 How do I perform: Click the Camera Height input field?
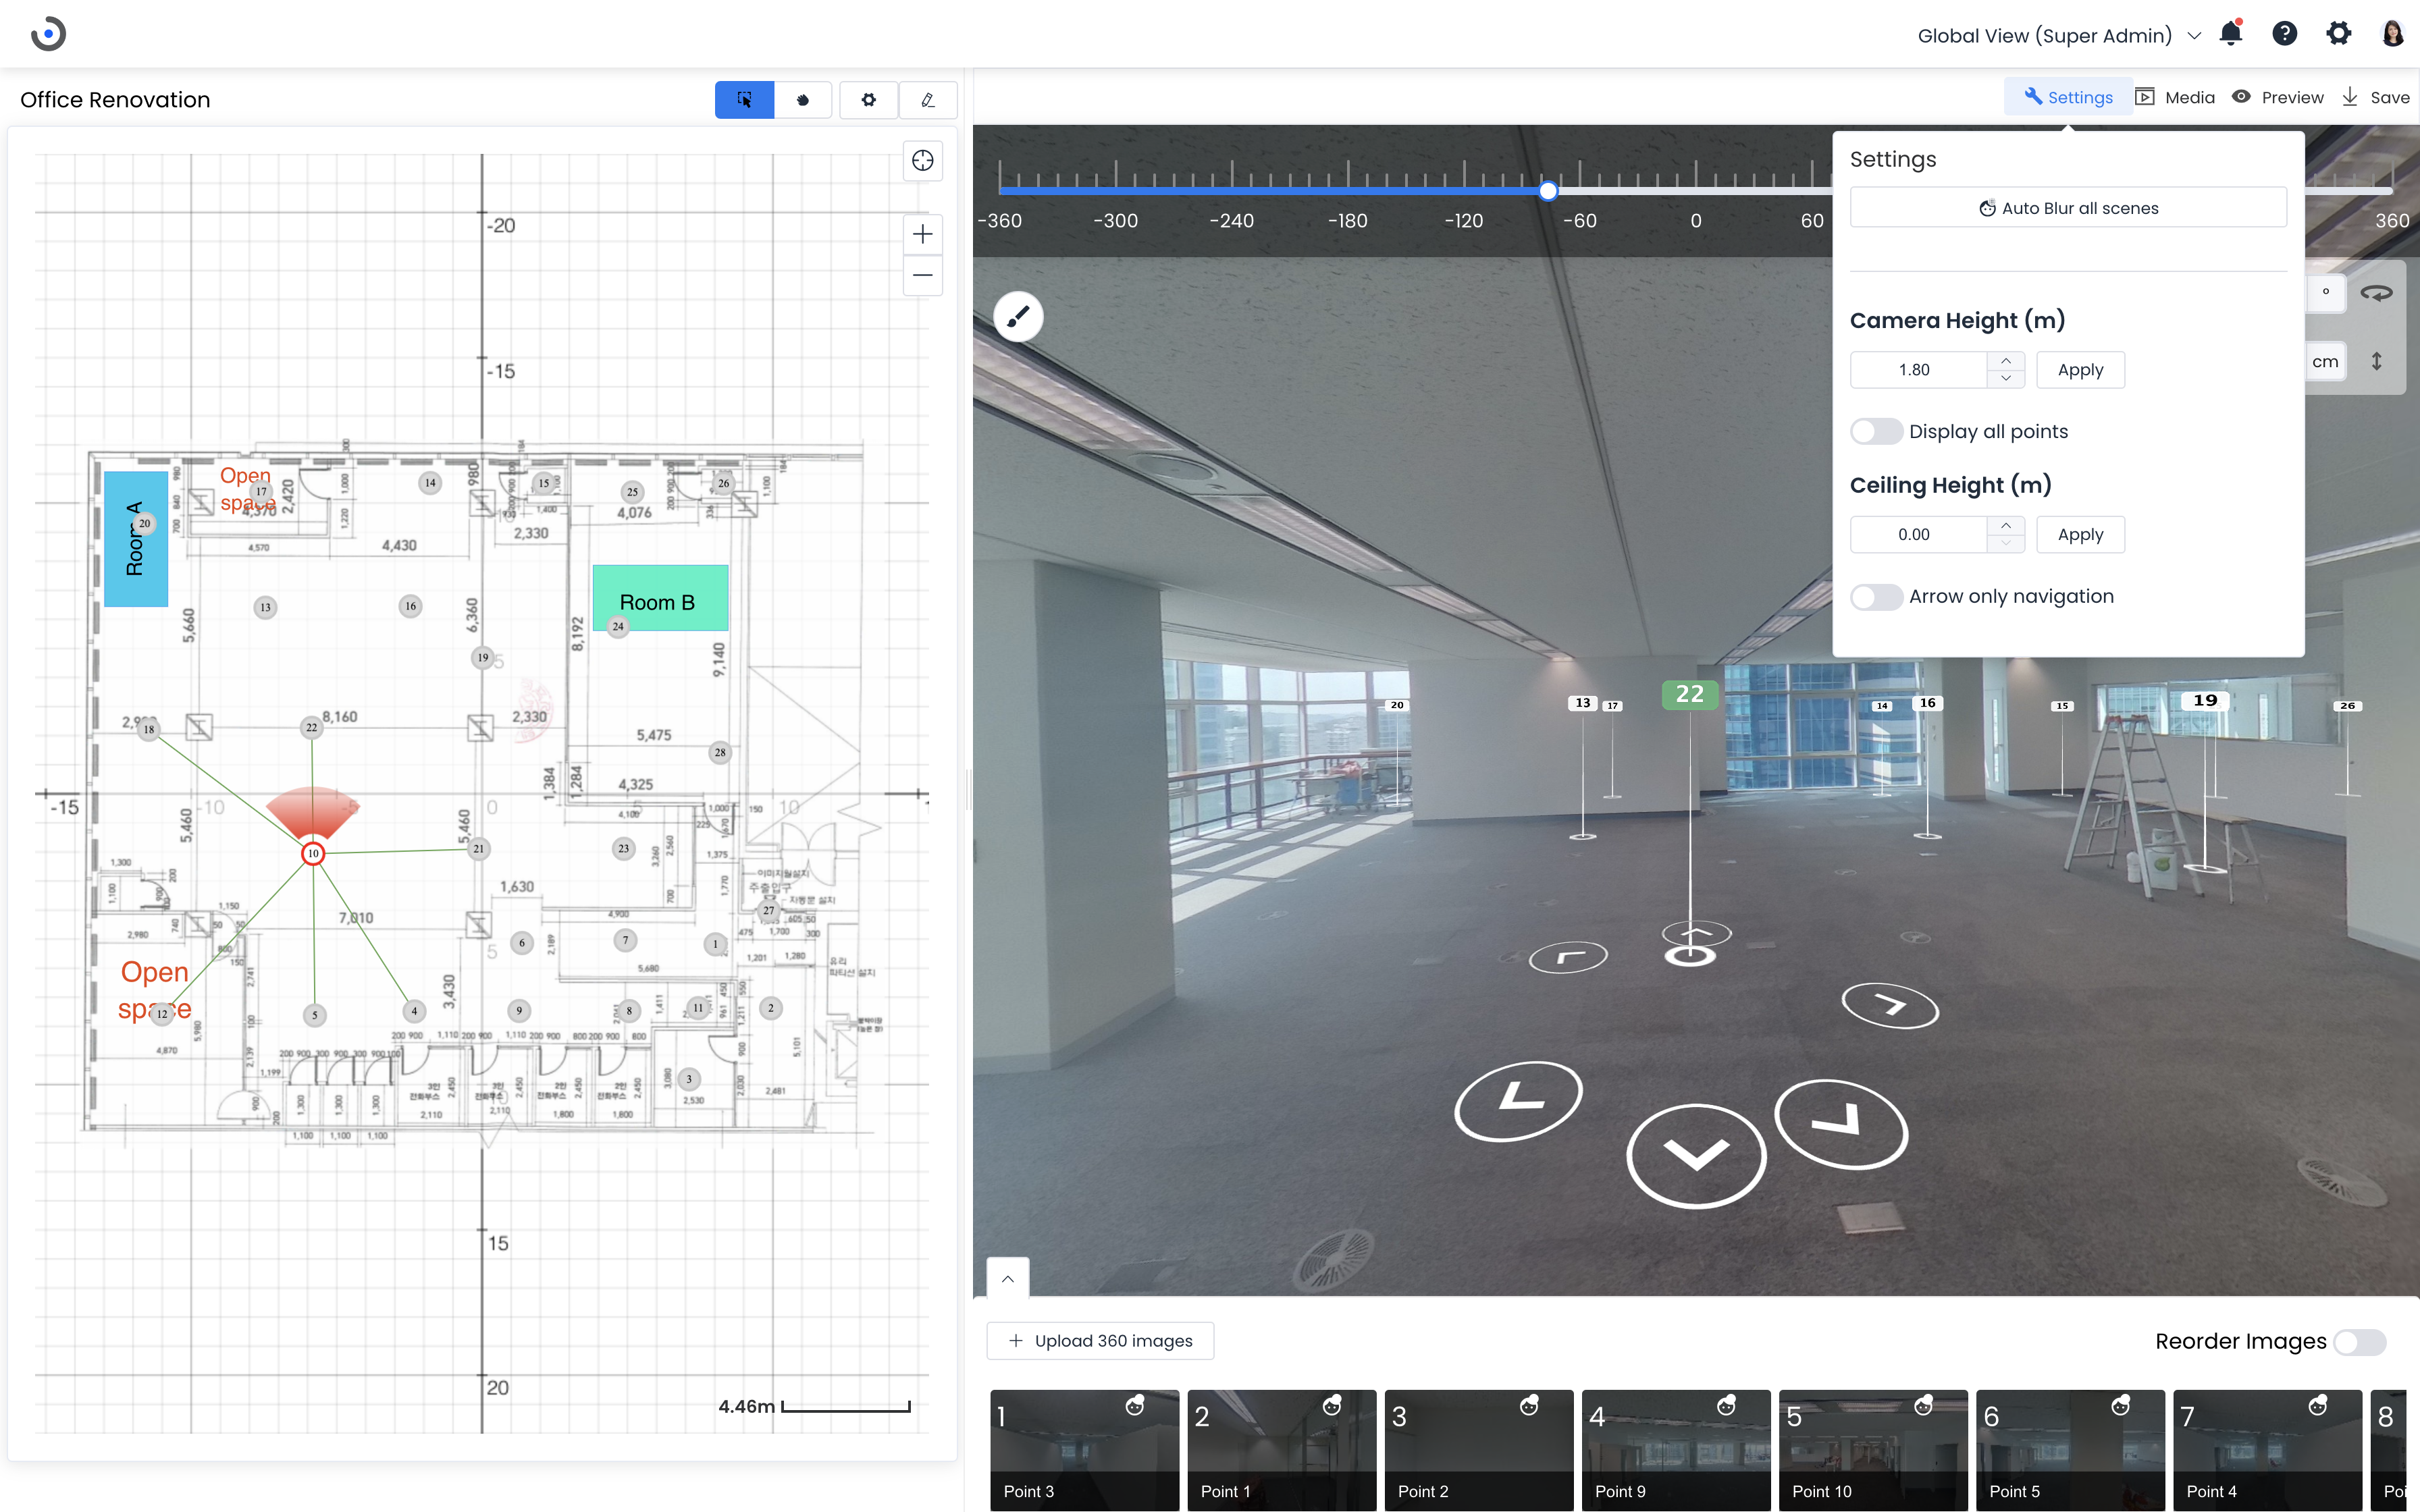tap(1918, 370)
